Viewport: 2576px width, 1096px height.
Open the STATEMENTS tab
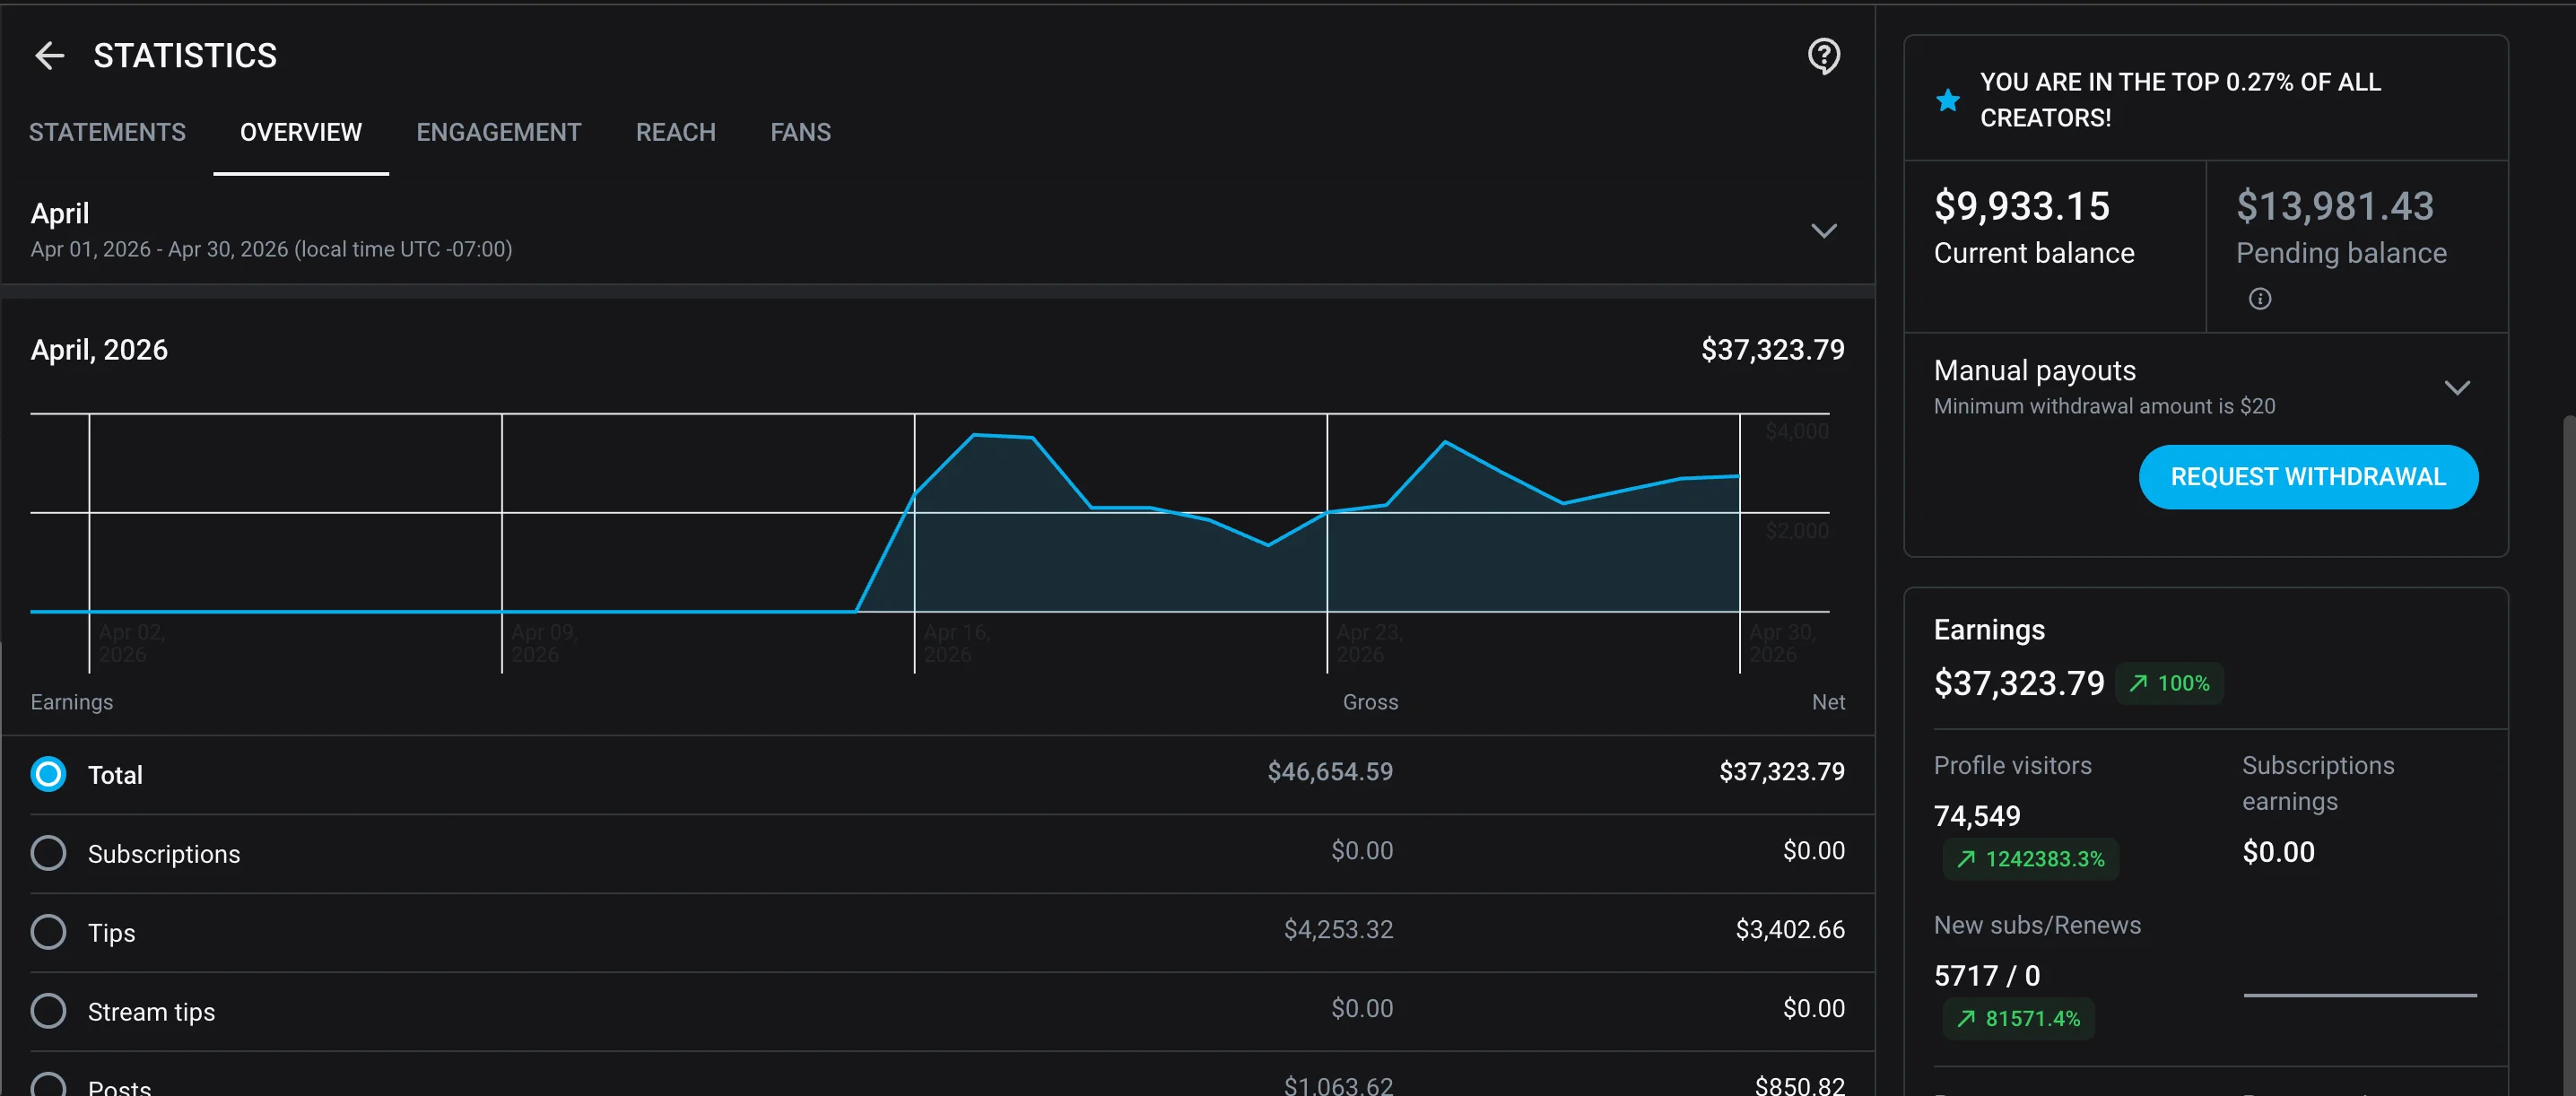[x=107, y=132]
